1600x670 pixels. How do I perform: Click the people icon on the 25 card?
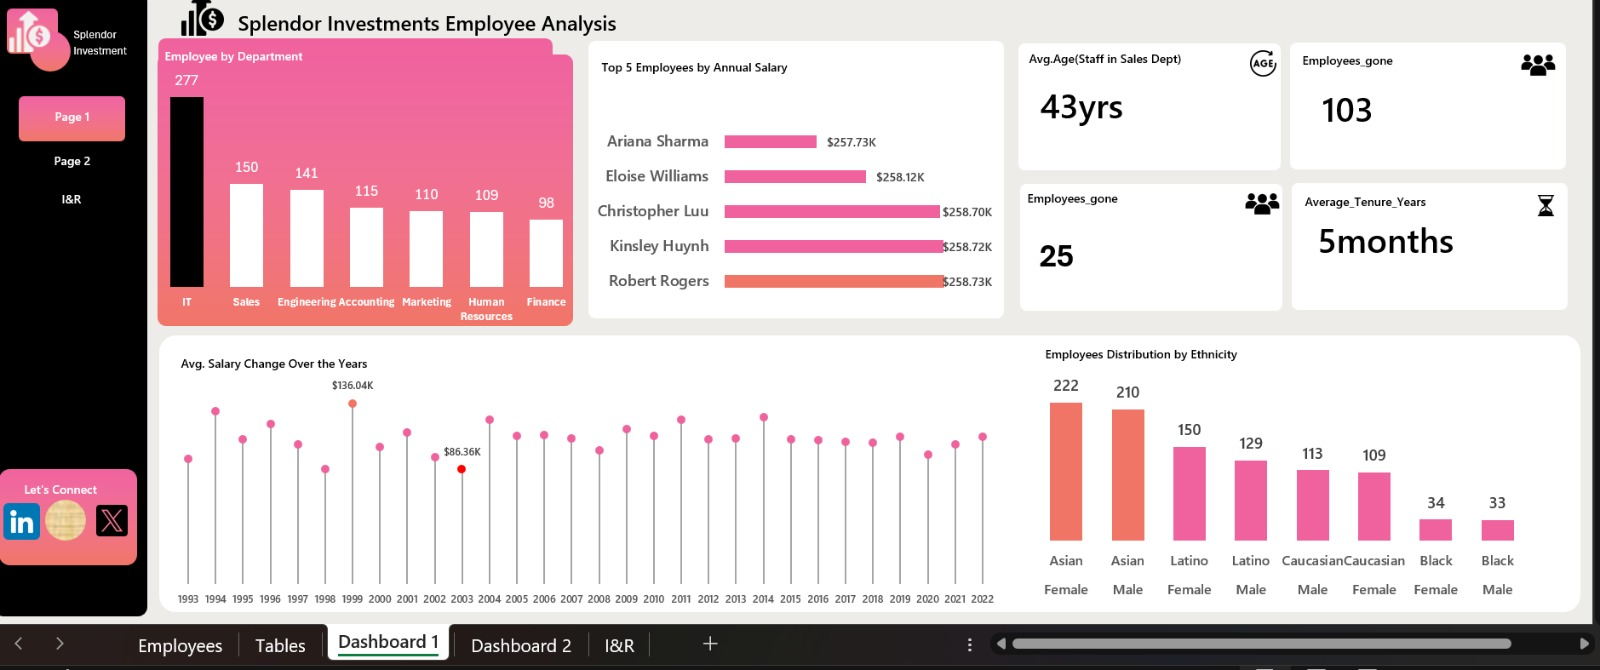coord(1262,203)
